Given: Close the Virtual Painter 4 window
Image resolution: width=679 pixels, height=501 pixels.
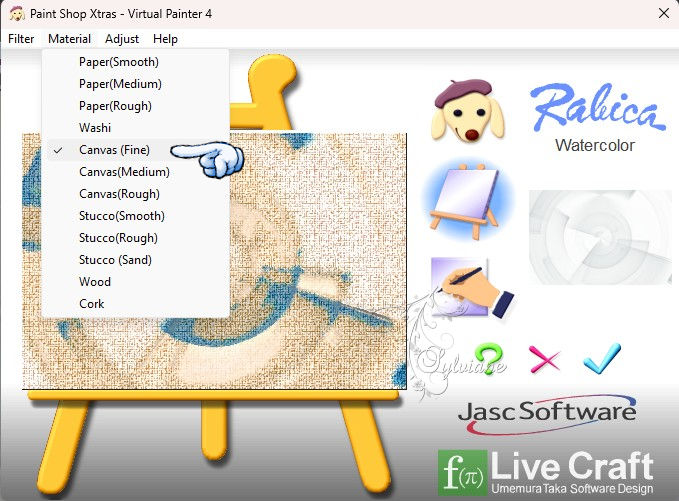Looking at the screenshot, I should pyautogui.click(x=663, y=13).
